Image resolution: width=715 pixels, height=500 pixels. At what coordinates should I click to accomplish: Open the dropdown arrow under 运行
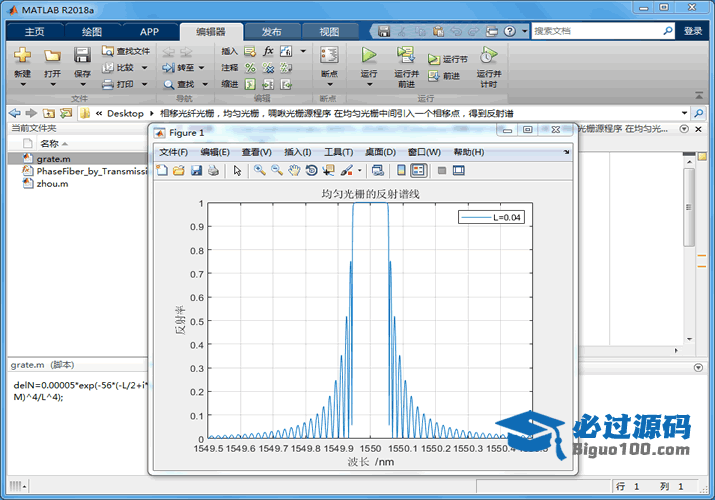(369, 84)
